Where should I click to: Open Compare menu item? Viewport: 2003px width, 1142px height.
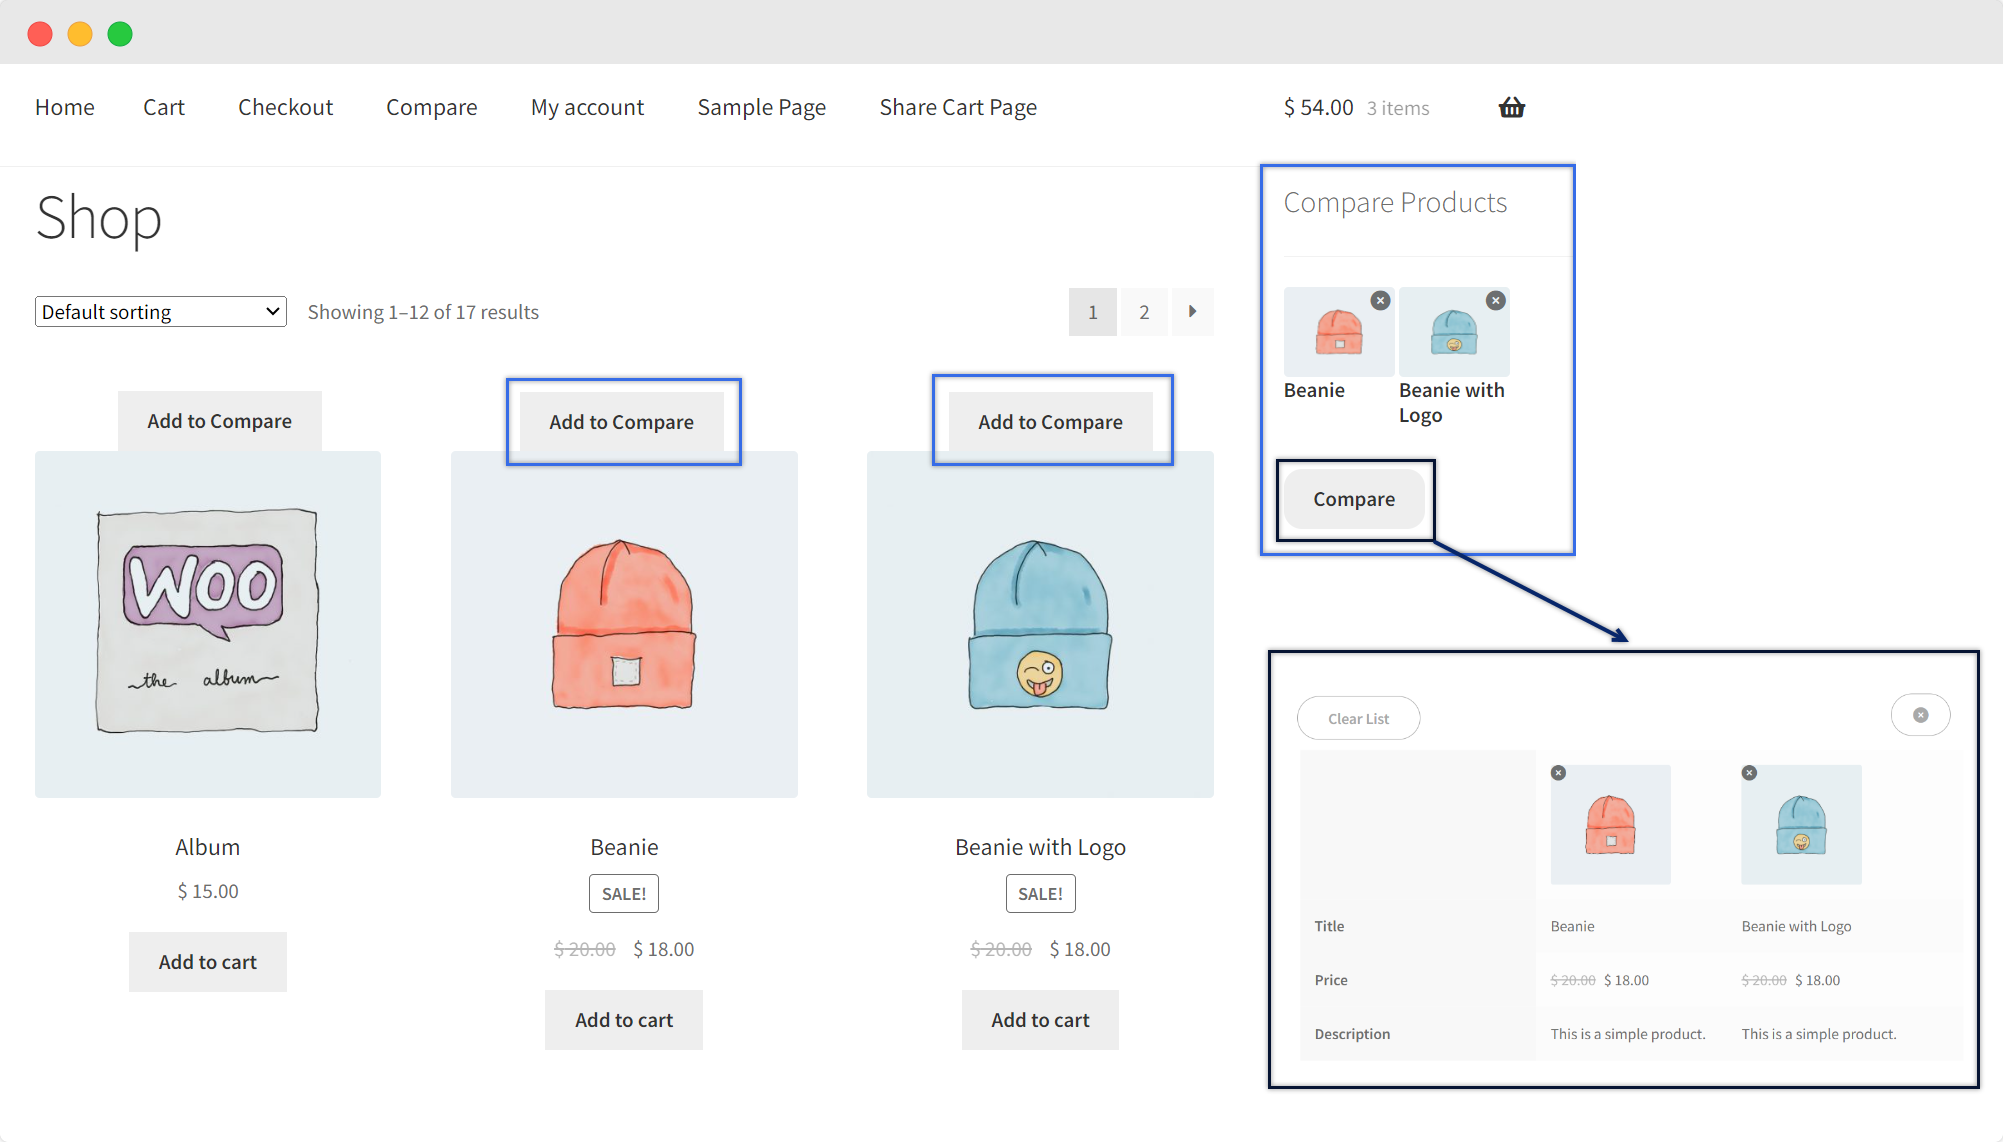431,108
